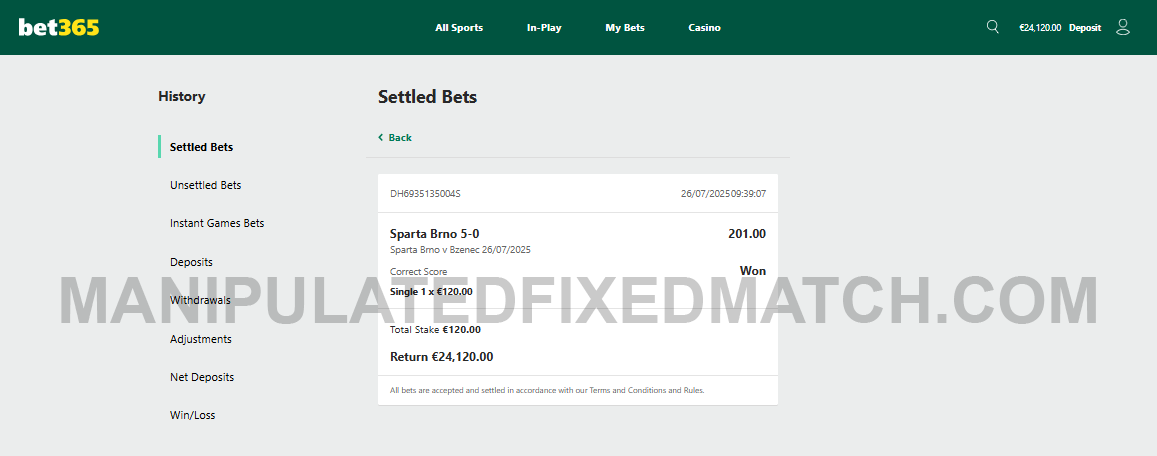The width and height of the screenshot is (1157, 456).
Task: Click the Back link
Action: coord(400,138)
